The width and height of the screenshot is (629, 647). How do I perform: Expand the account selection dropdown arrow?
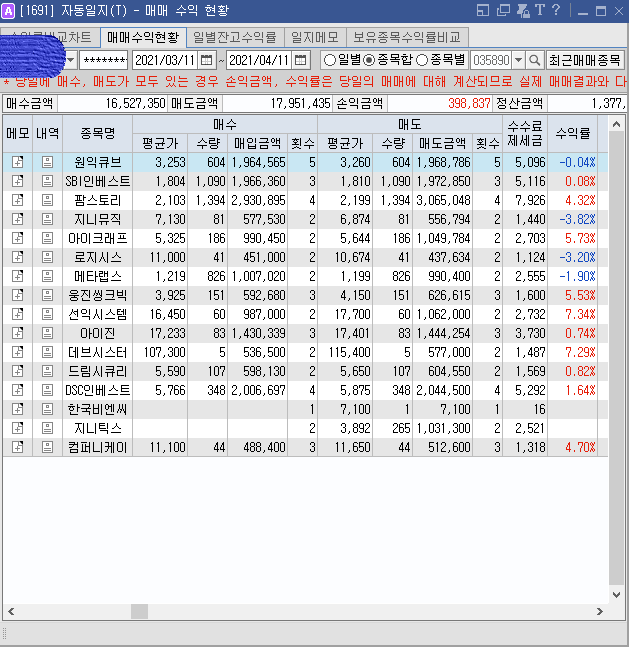(x=70, y=60)
